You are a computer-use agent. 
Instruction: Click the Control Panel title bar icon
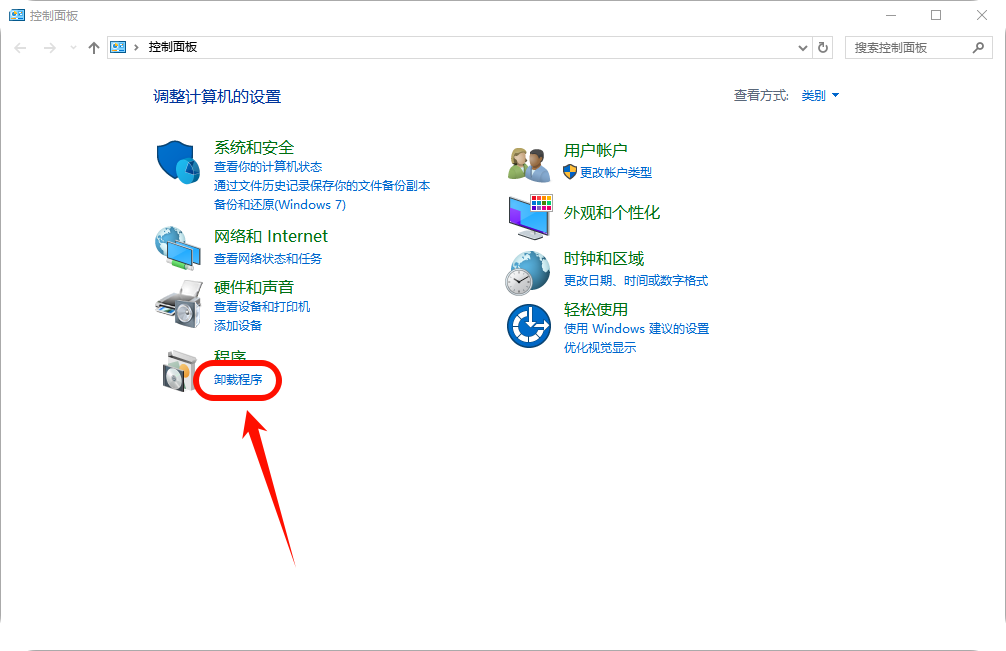tap(17, 15)
